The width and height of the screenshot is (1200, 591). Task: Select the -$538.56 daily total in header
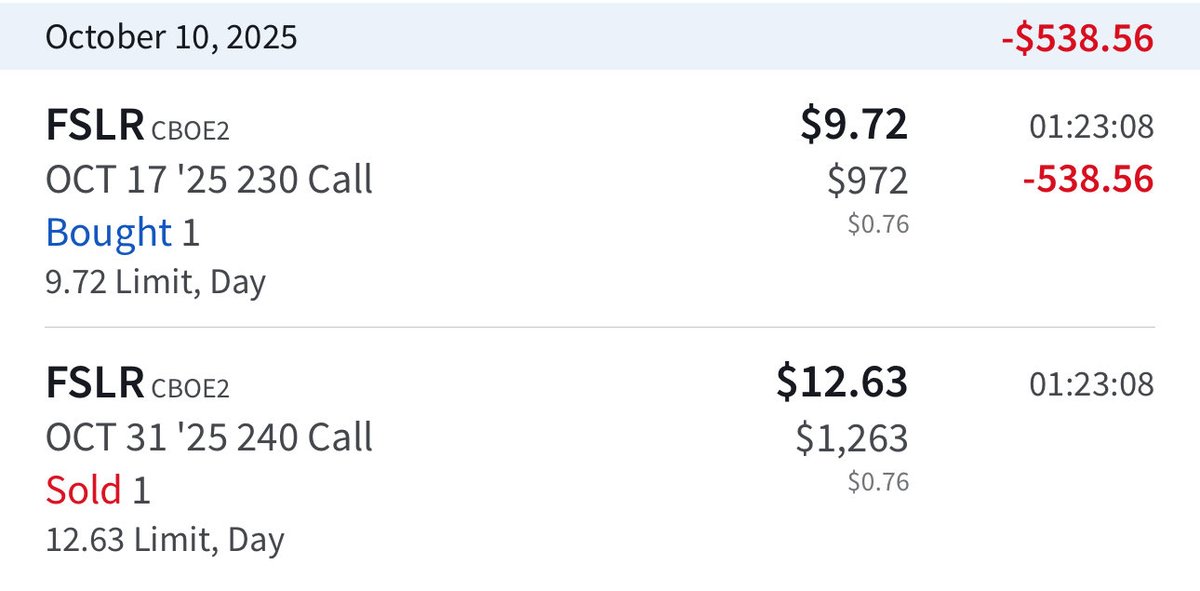coord(1077,38)
